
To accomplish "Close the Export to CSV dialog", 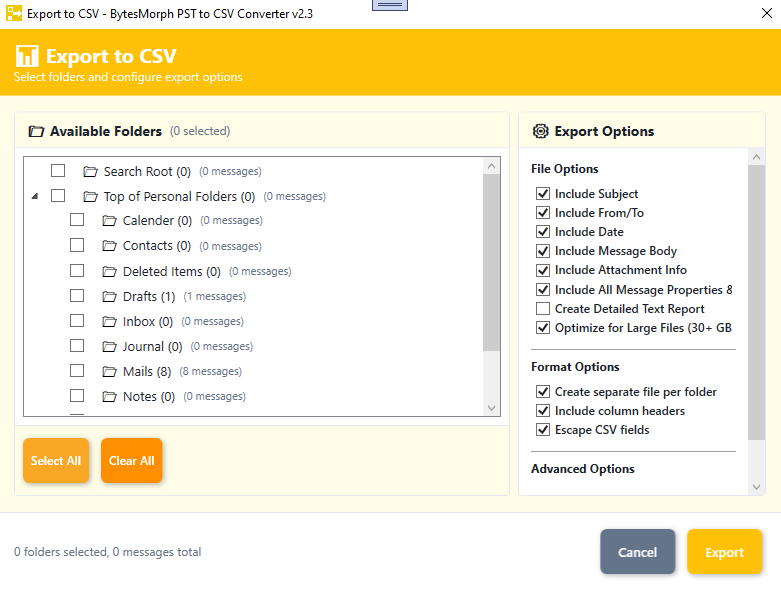I will coord(767,13).
